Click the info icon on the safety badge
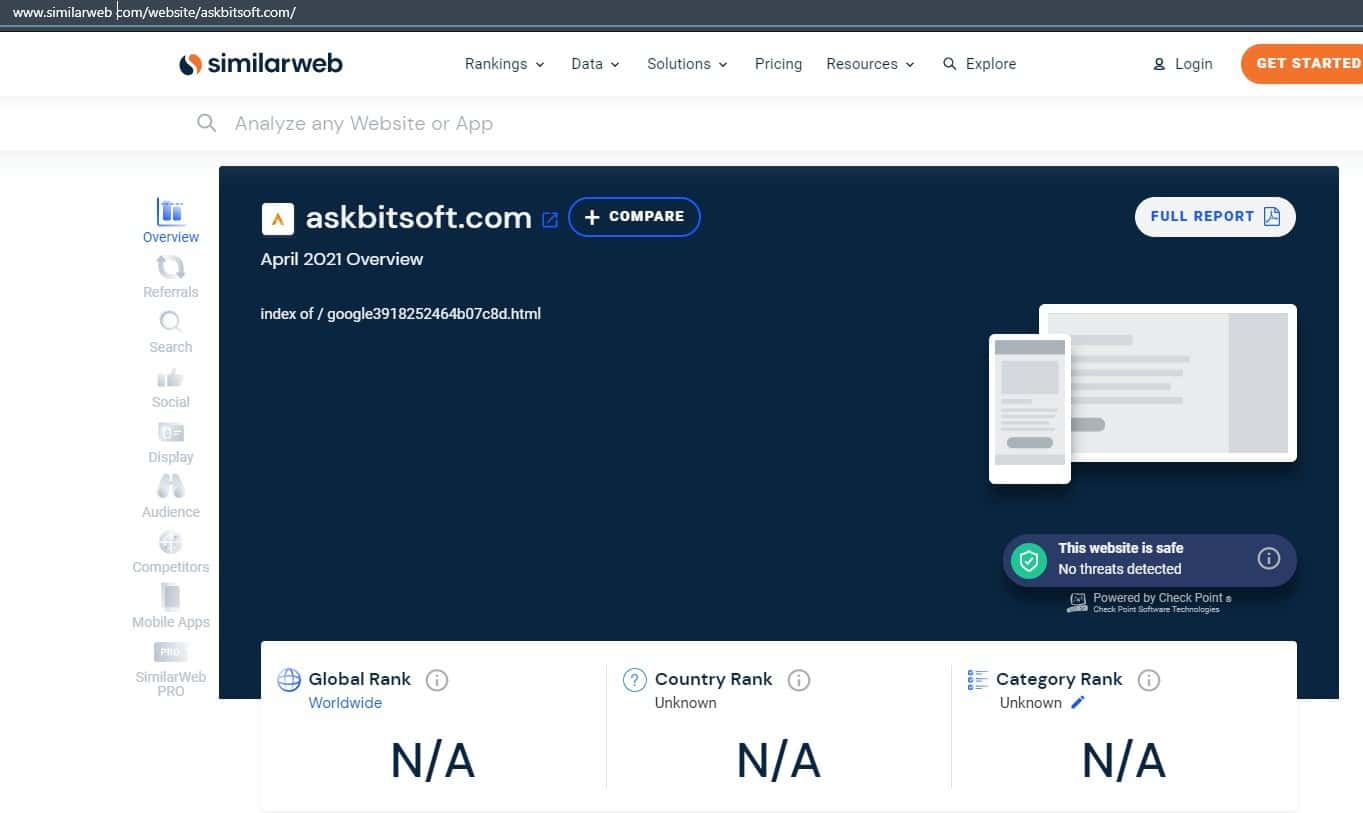This screenshot has width=1363, height=813. coord(1268,558)
